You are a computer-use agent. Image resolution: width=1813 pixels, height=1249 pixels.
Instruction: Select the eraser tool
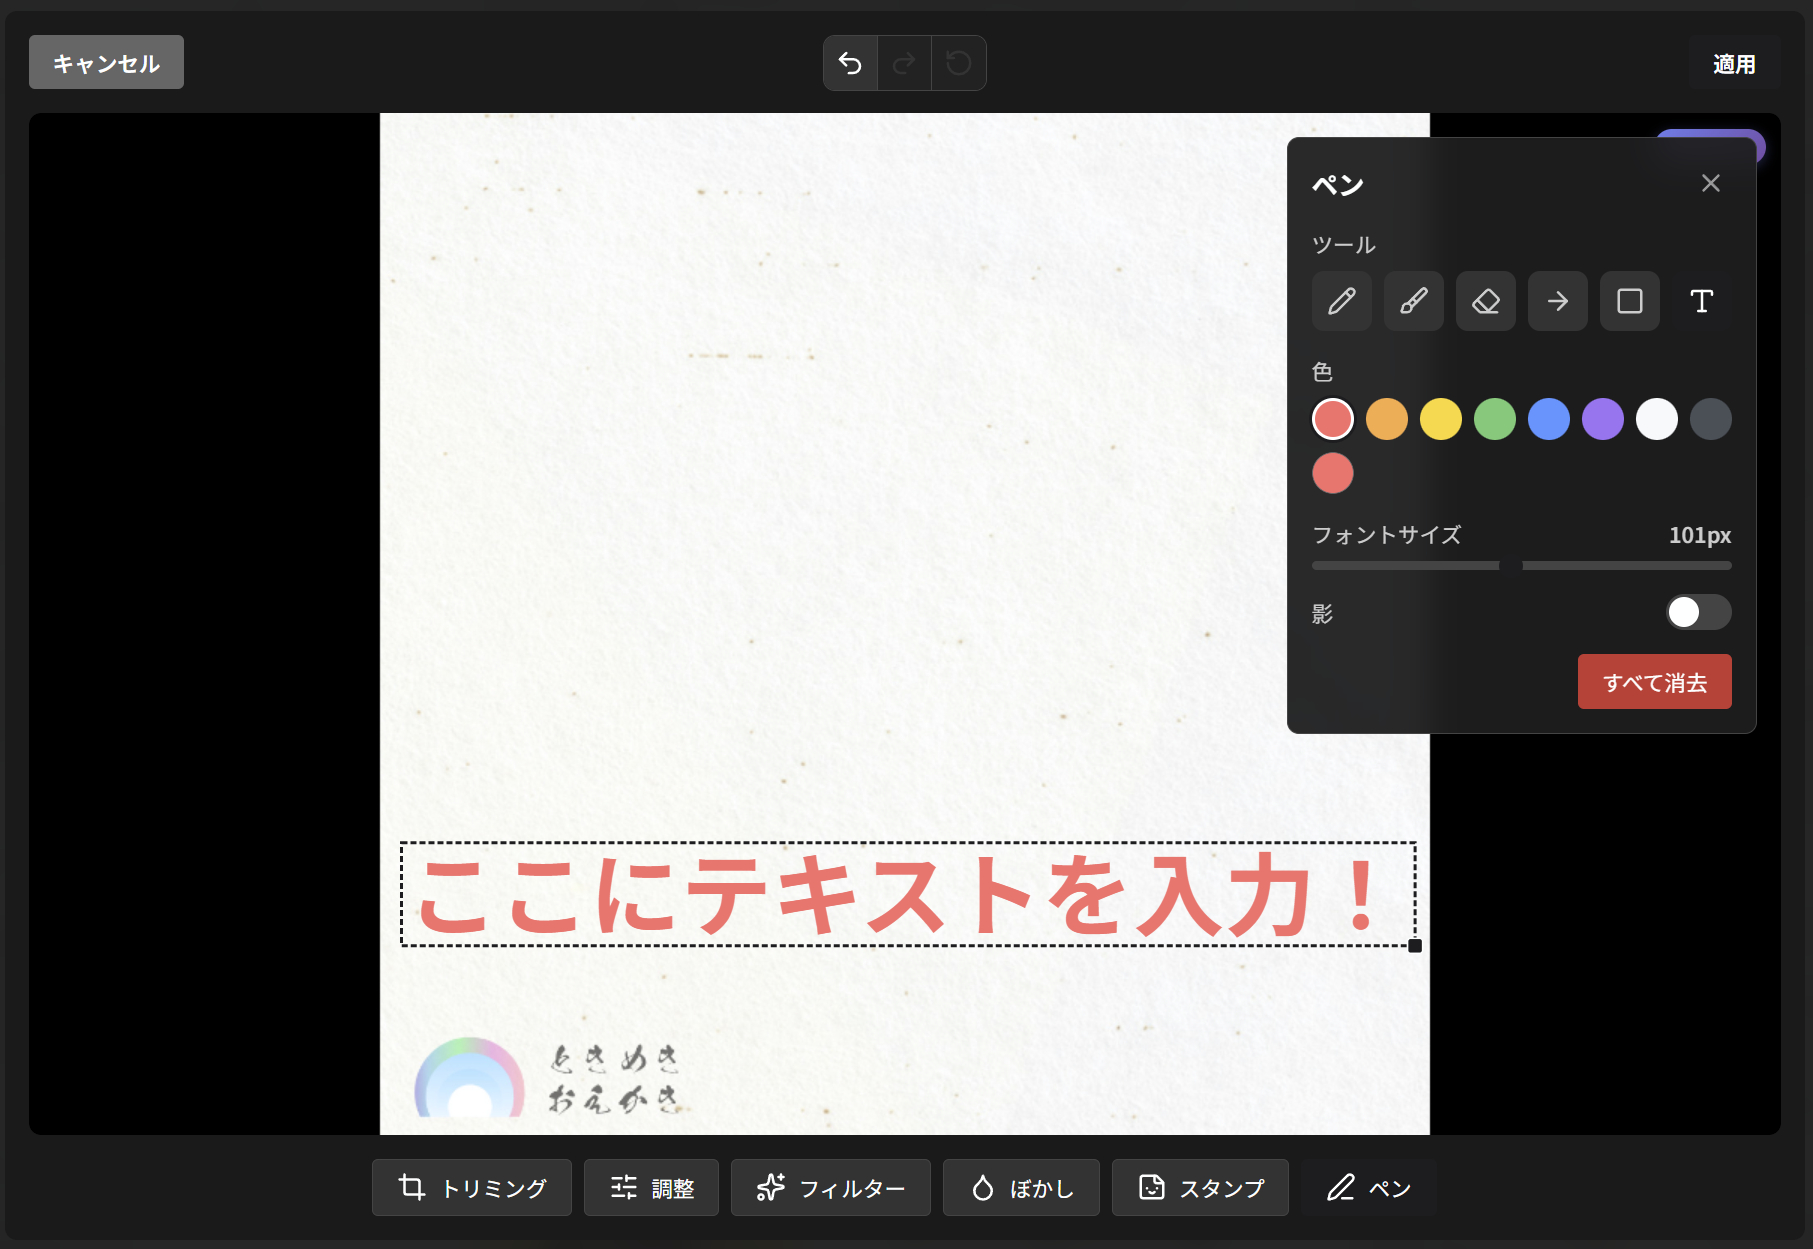coord(1485,301)
